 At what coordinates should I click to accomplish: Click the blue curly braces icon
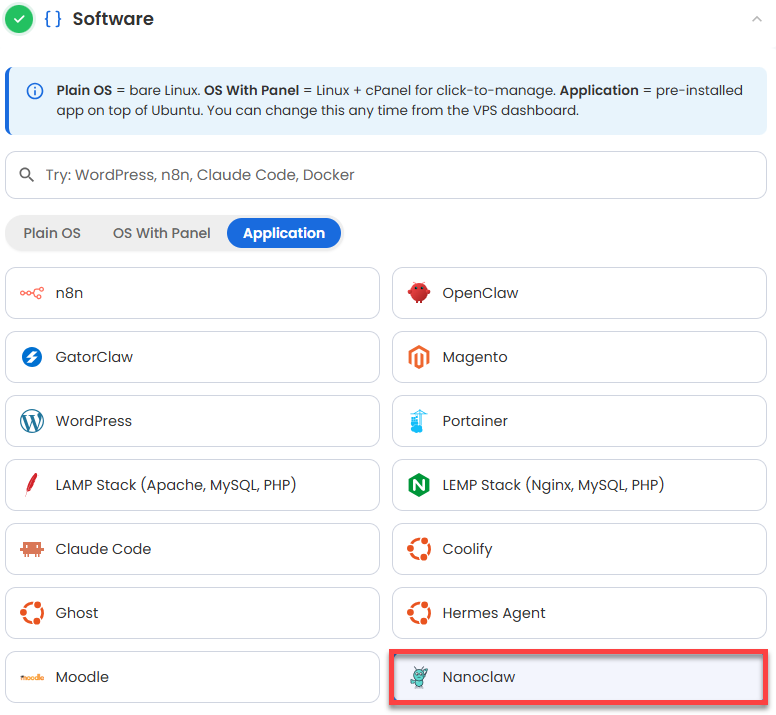(53, 19)
